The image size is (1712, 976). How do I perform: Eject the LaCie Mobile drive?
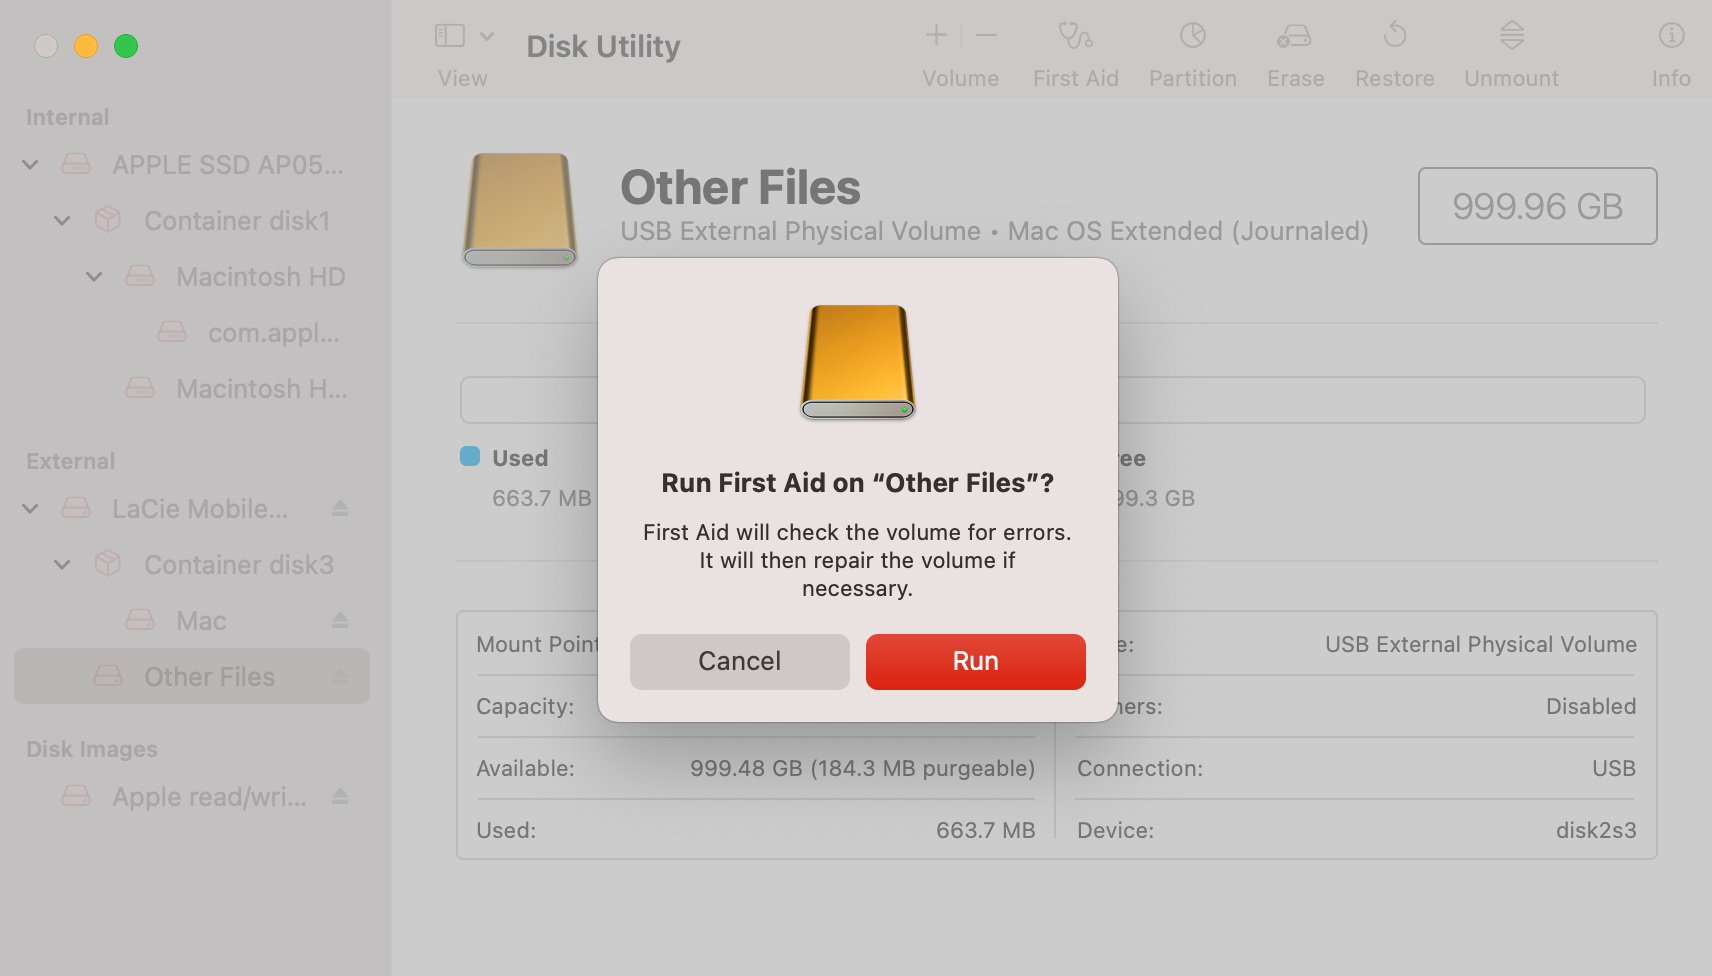[x=340, y=508]
